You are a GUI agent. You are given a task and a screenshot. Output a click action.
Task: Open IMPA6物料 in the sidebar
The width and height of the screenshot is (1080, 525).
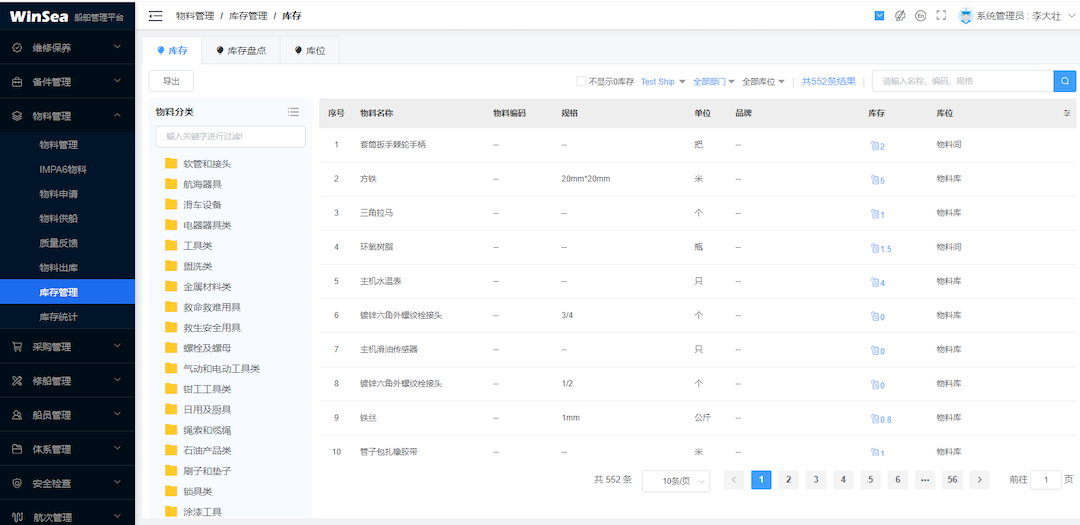[63, 169]
